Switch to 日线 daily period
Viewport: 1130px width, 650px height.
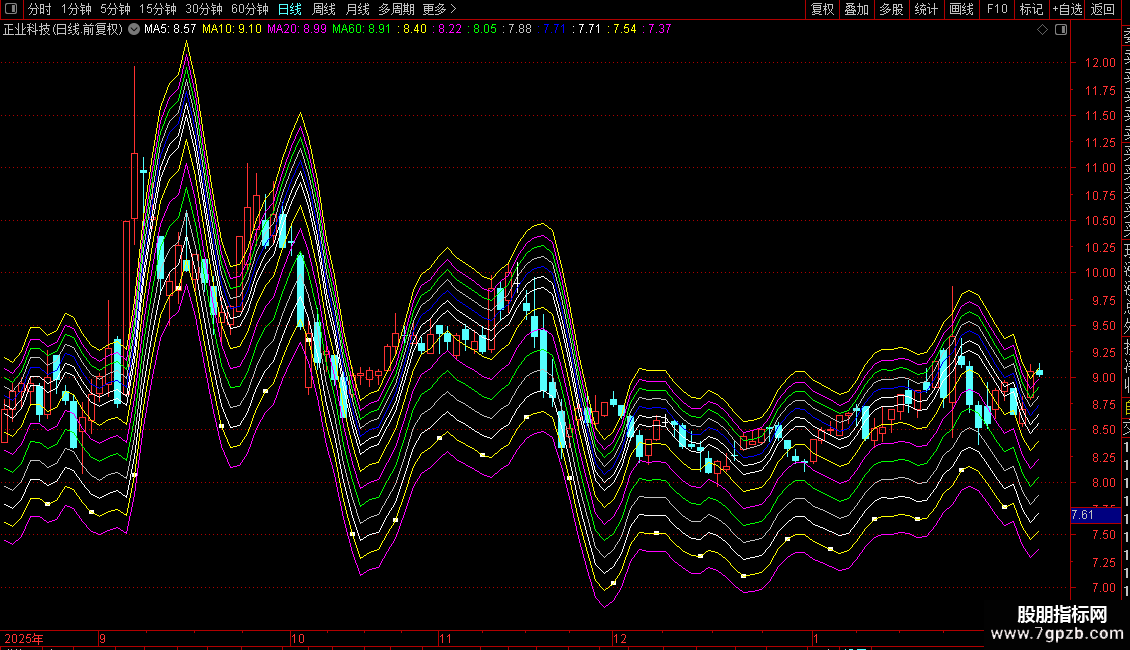coord(289,9)
